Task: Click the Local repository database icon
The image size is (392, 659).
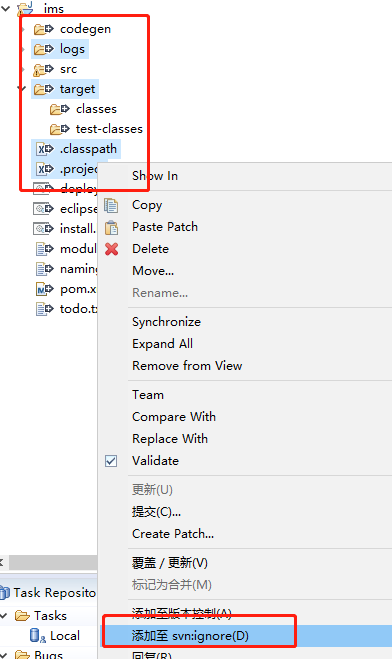Action: (x=37, y=635)
